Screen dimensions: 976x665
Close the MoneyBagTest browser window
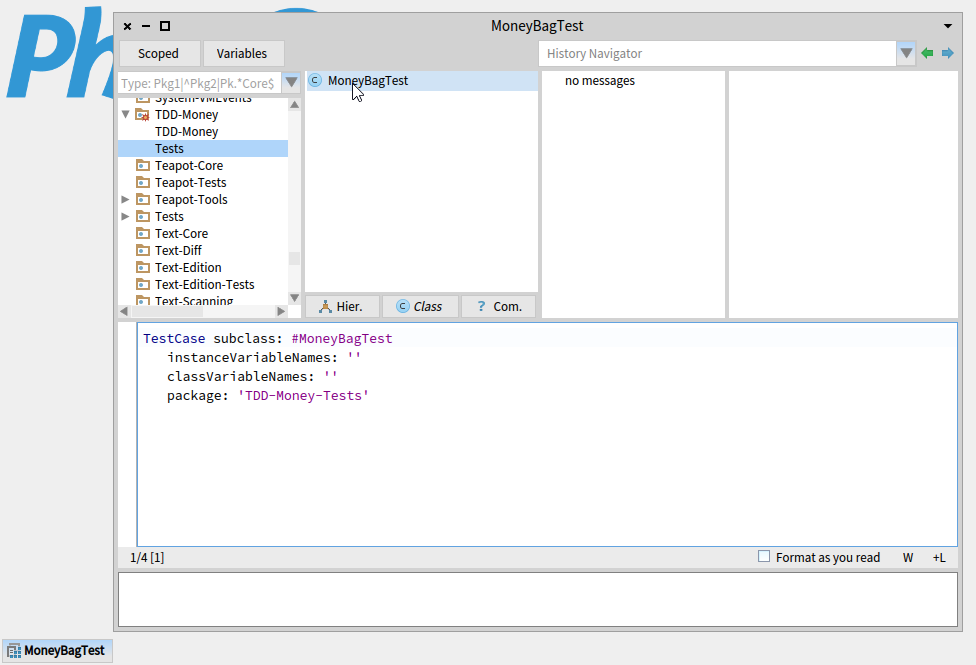point(127,26)
